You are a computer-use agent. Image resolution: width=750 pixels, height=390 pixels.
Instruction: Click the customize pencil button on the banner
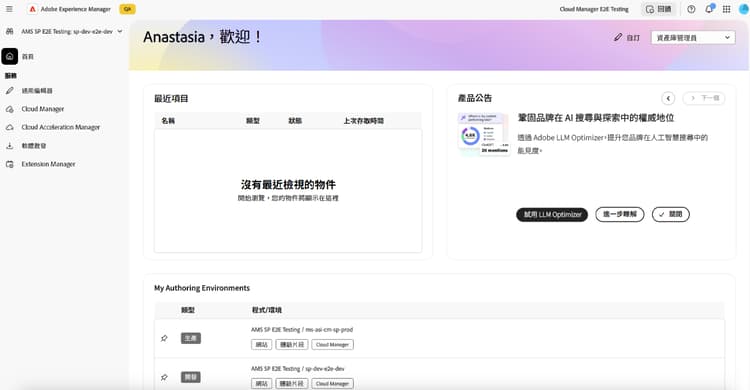coord(627,37)
